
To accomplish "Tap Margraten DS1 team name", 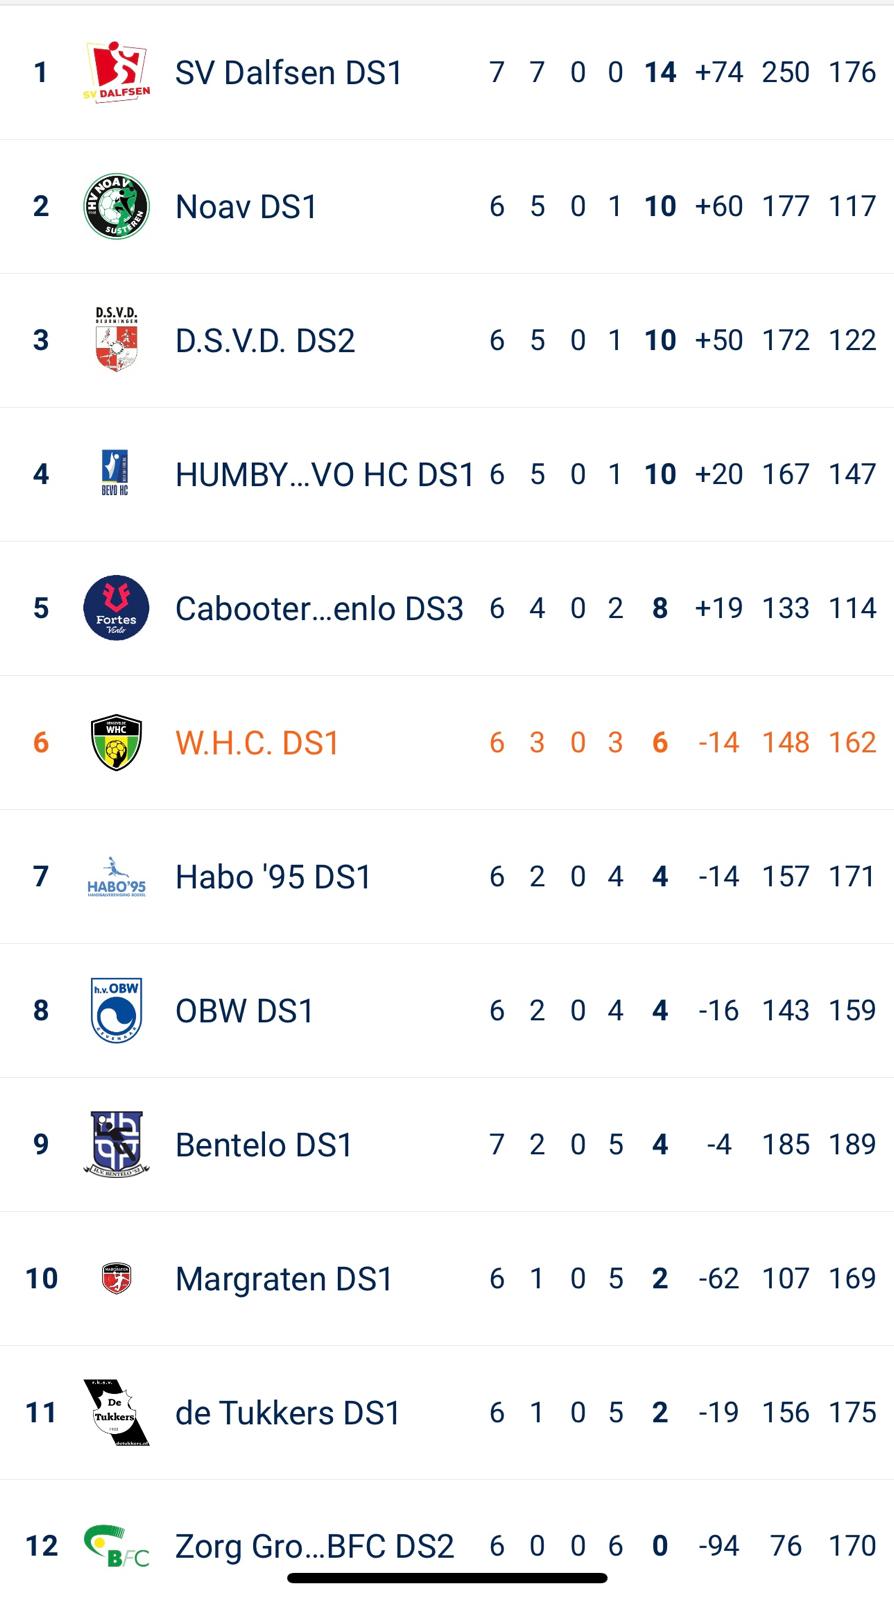I will point(284,1278).
